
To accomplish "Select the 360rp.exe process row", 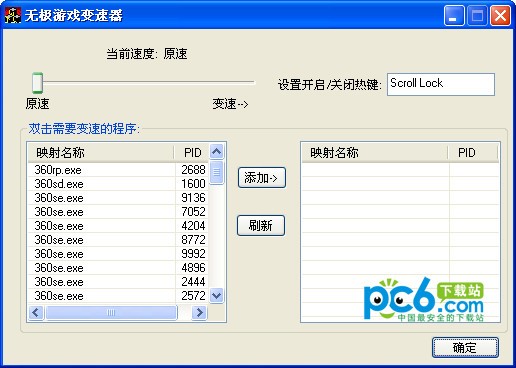I will click(x=118, y=170).
